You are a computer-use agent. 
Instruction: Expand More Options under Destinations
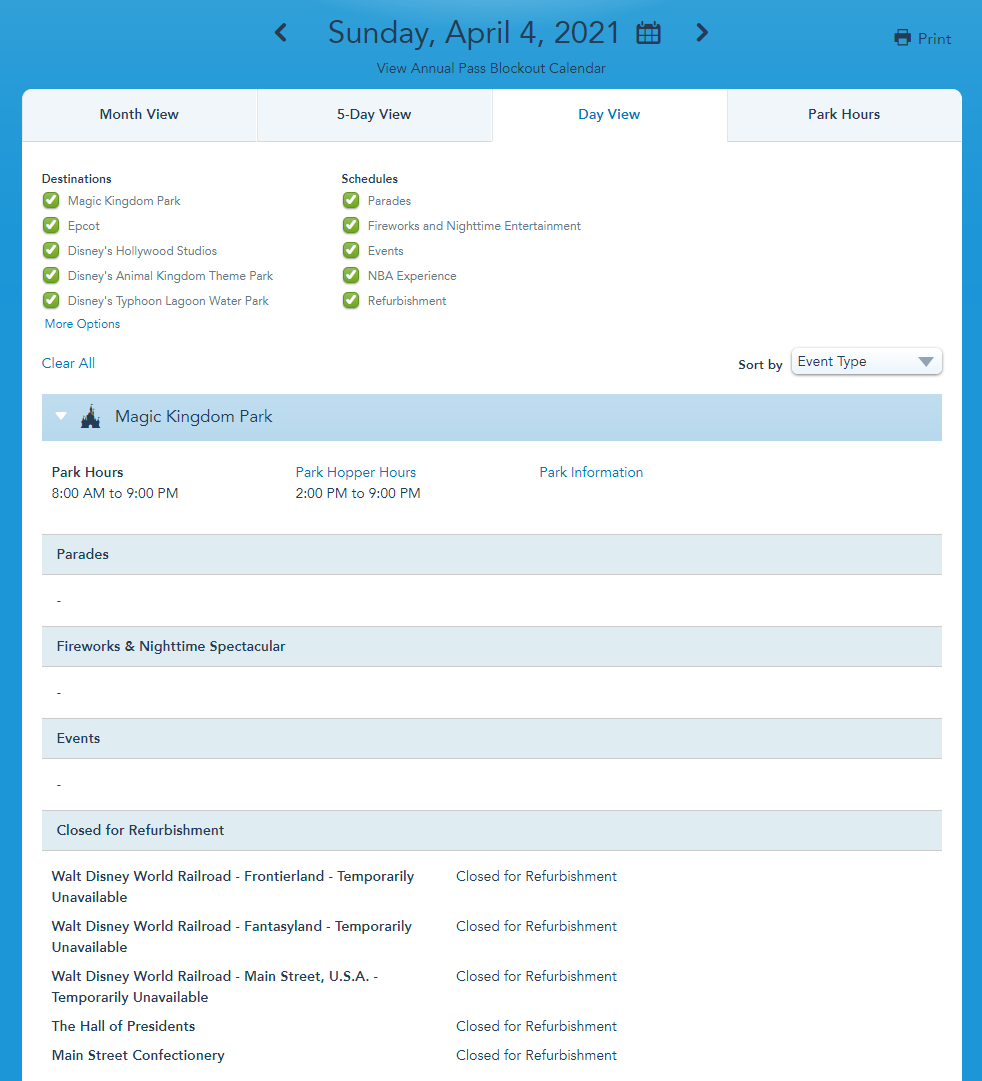pos(82,324)
